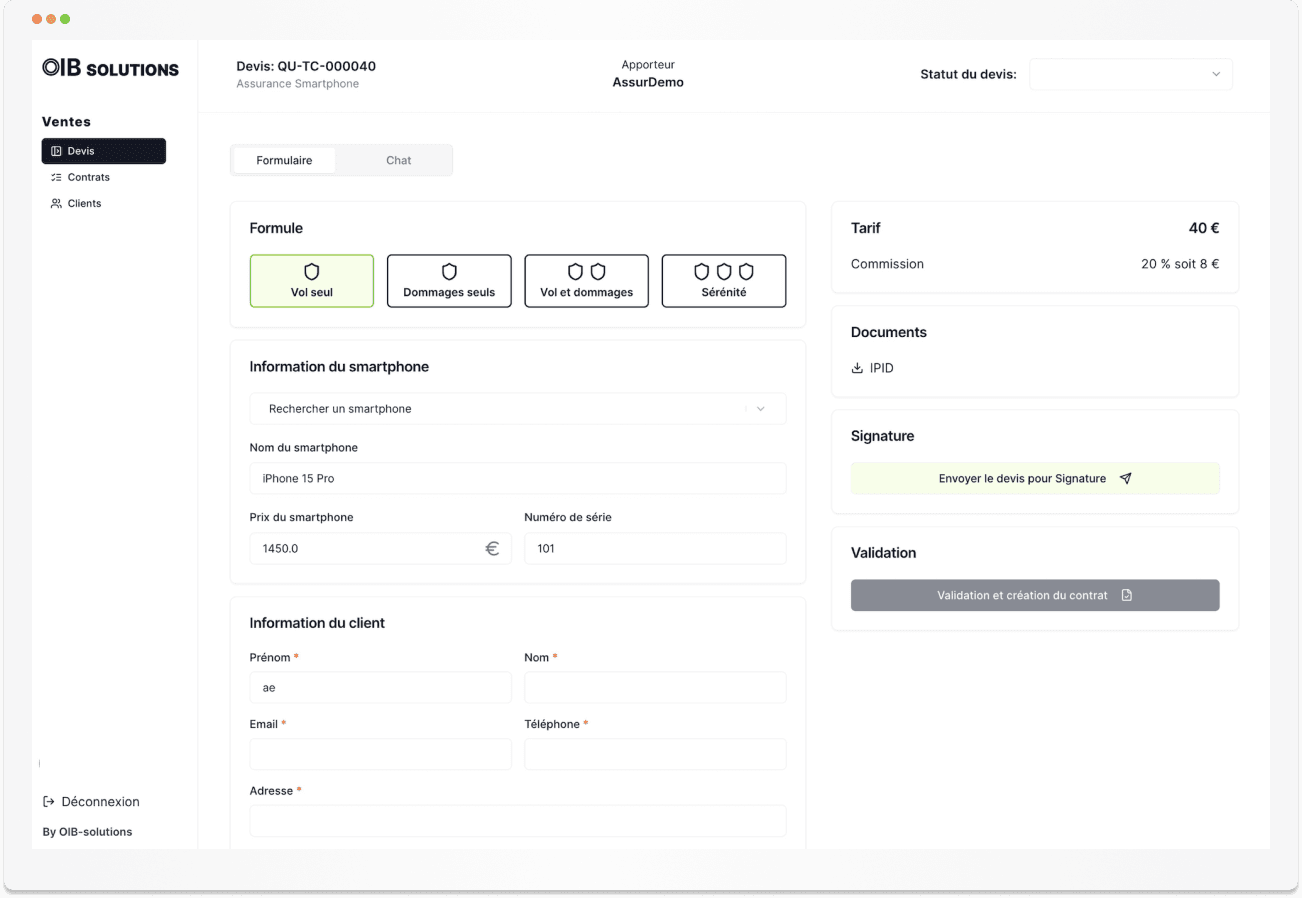Click the euro symbol in smartphone price field
Image resolution: width=1302 pixels, height=898 pixels.
492,548
